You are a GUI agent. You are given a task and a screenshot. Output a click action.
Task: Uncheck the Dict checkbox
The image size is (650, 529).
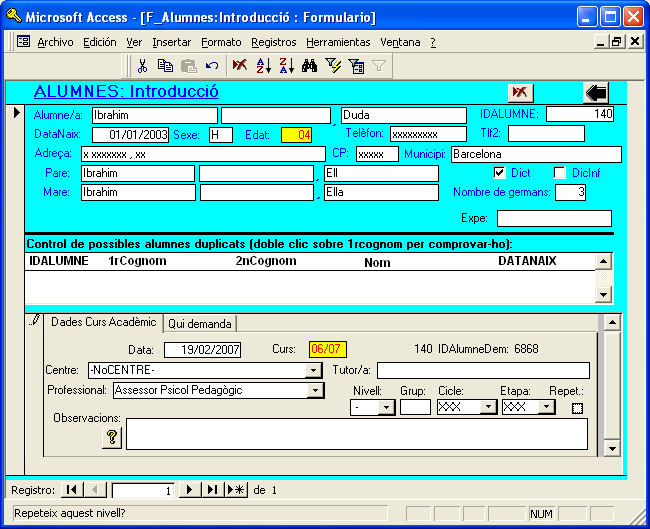click(499, 172)
